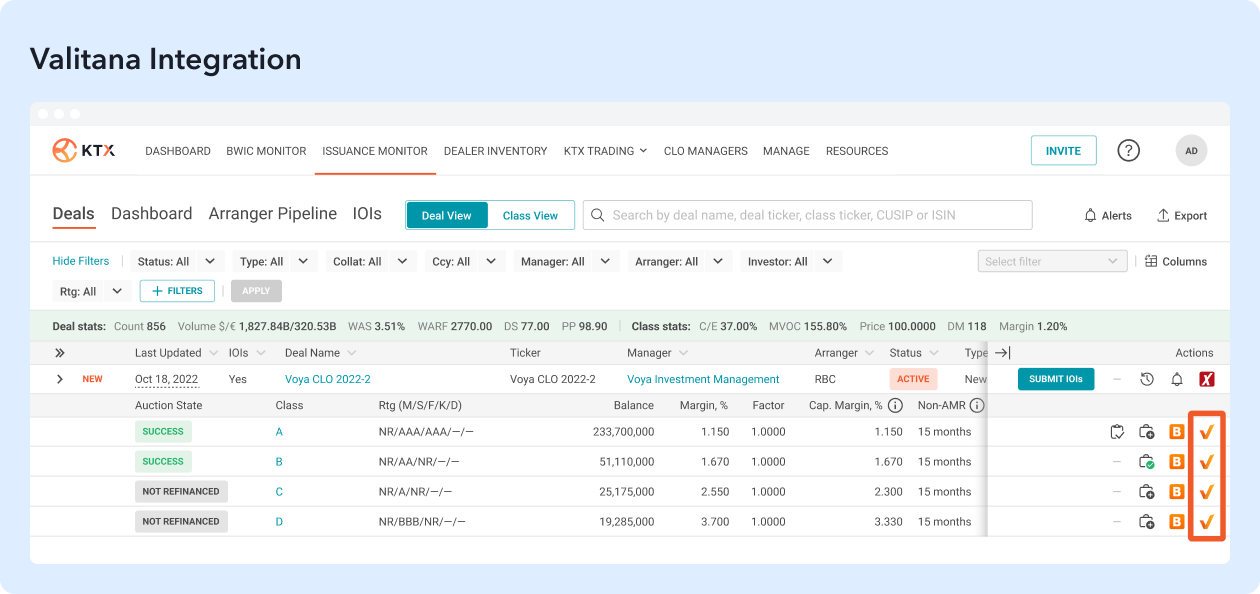Open the history clock icon for Voya CLO 2022-2
Viewport: 1260px width, 594px height.
pos(1147,379)
